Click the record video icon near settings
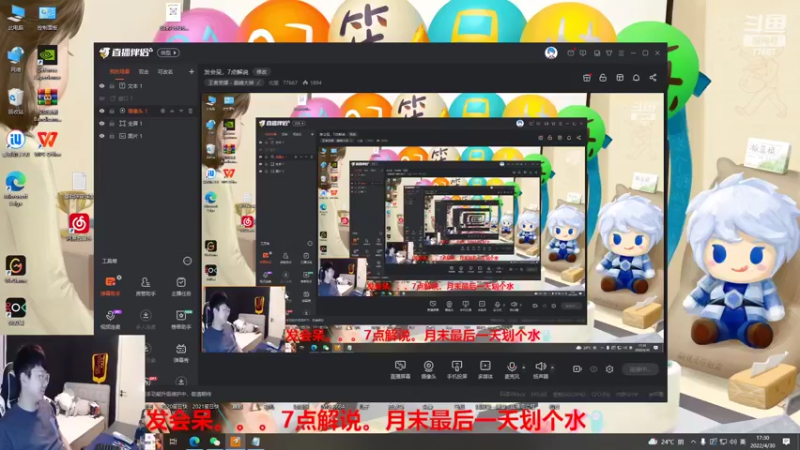Image resolution: width=800 pixels, height=450 pixels. [x=577, y=369]
